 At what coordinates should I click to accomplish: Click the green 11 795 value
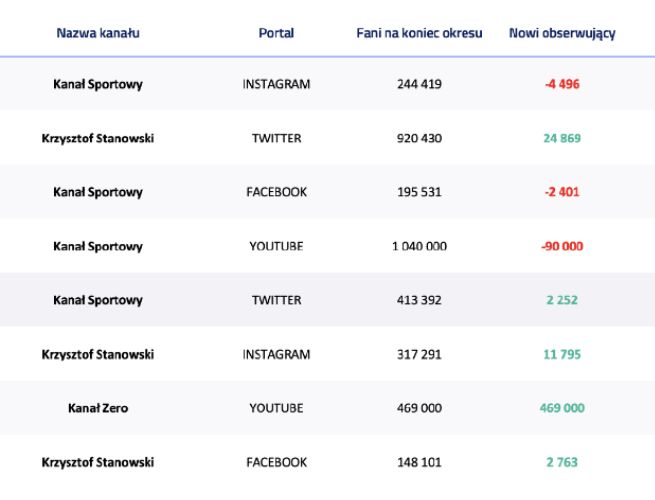pos(562,354)
